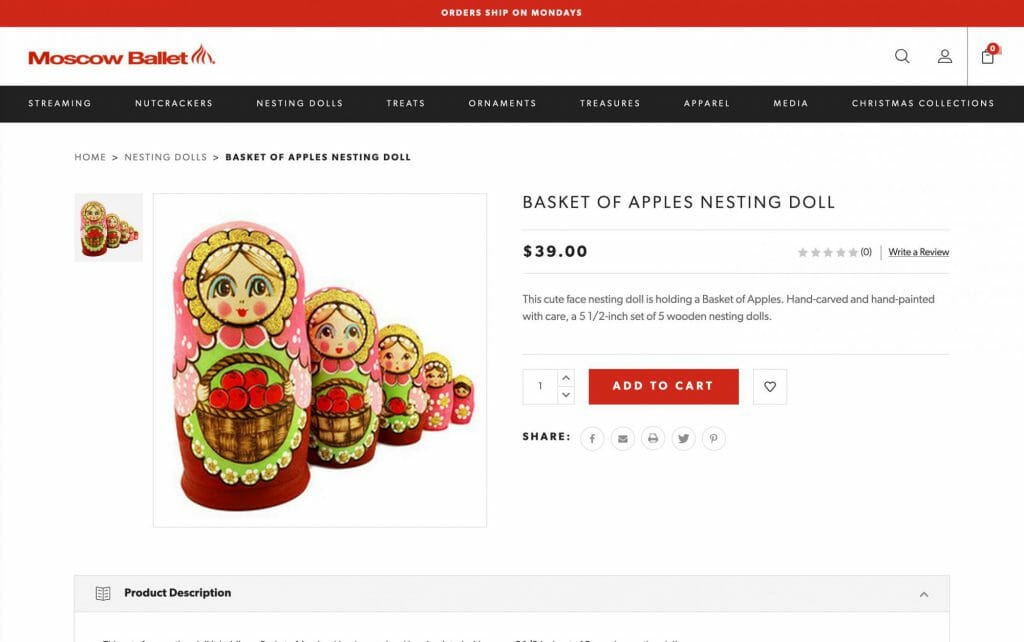Collapse the Product Description section

click(924, 594)
